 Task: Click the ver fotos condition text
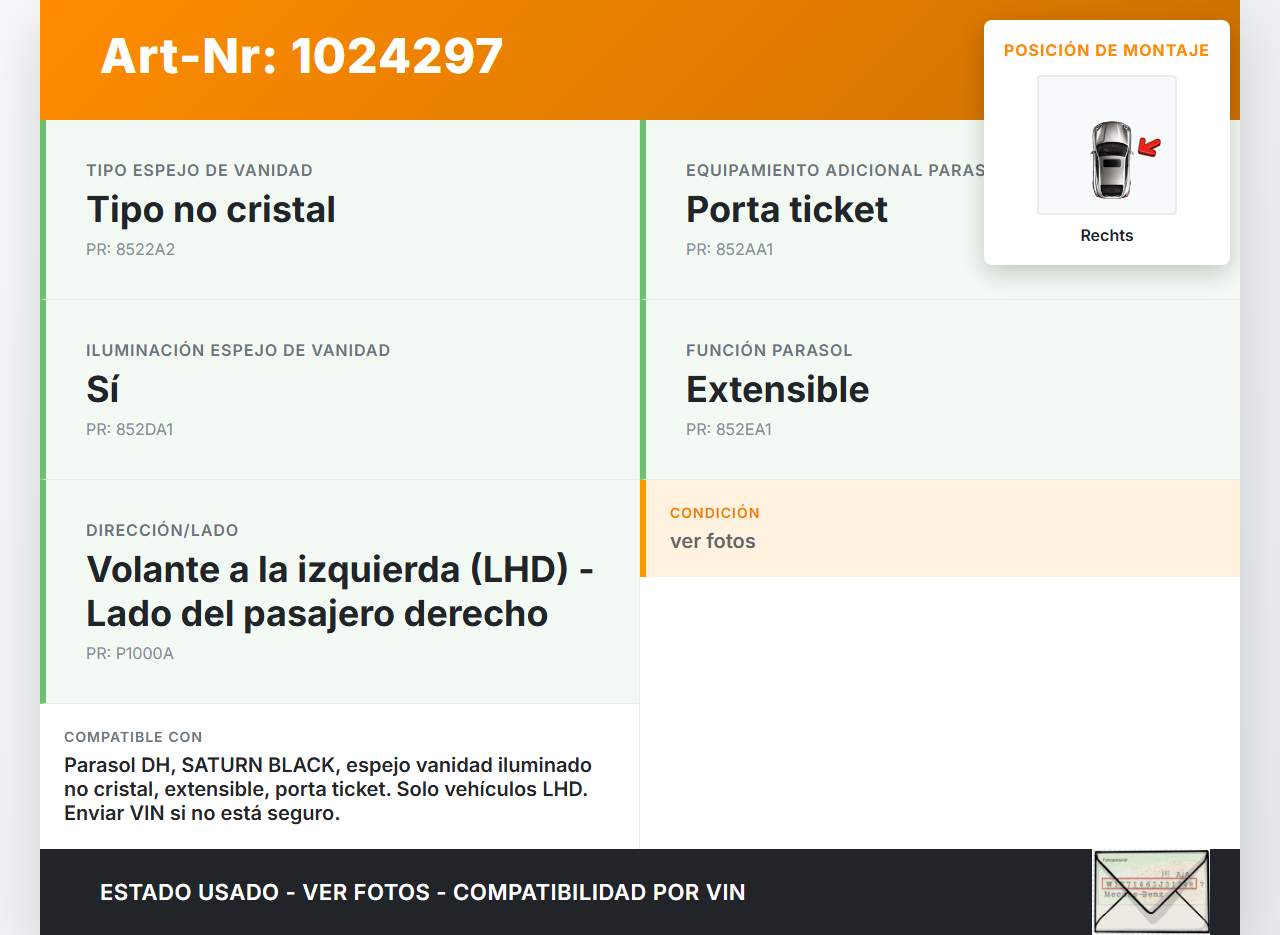[712, 541]
